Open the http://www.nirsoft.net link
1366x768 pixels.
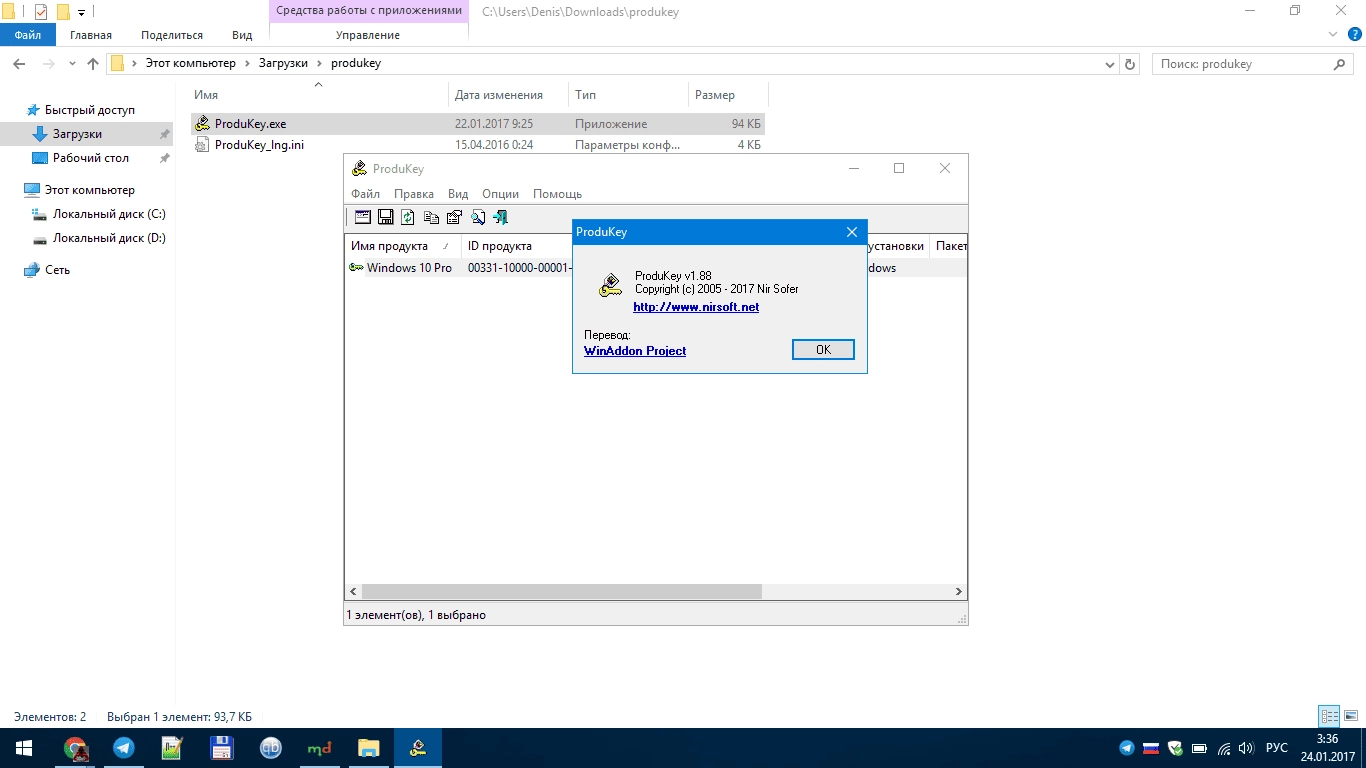click(696, 307)
